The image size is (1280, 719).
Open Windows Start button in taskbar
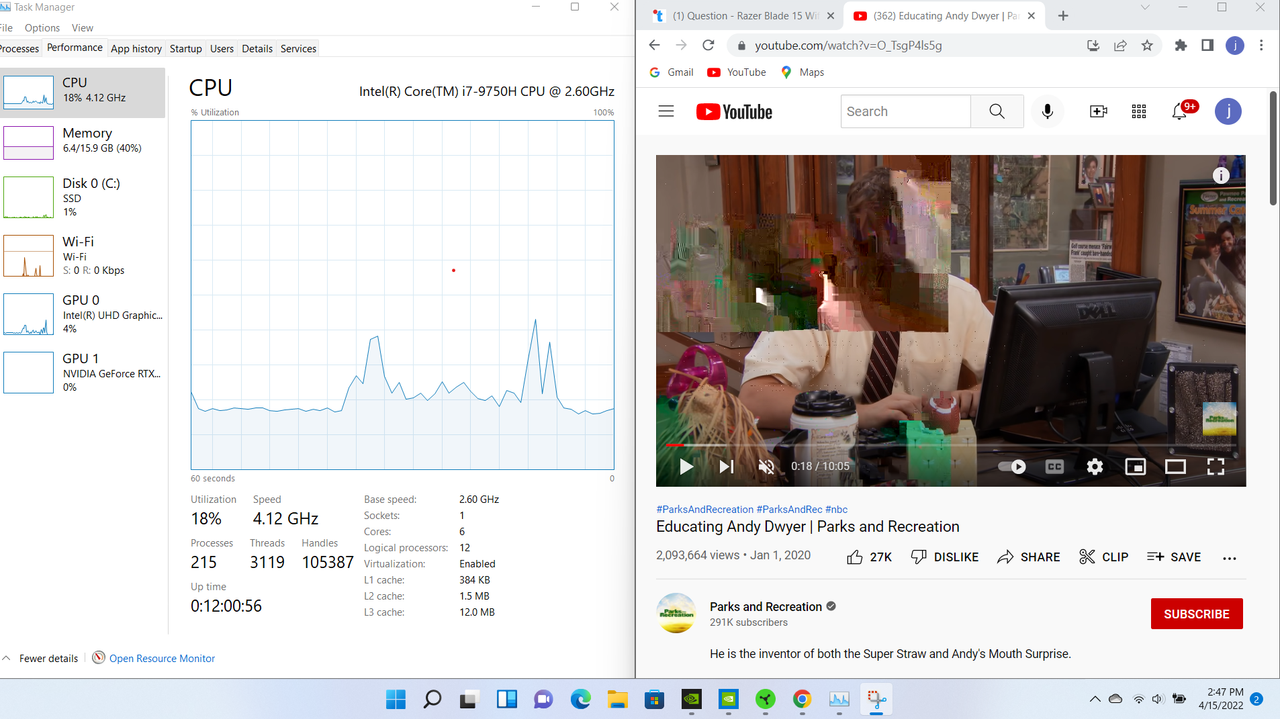click(x=396, y=699)
